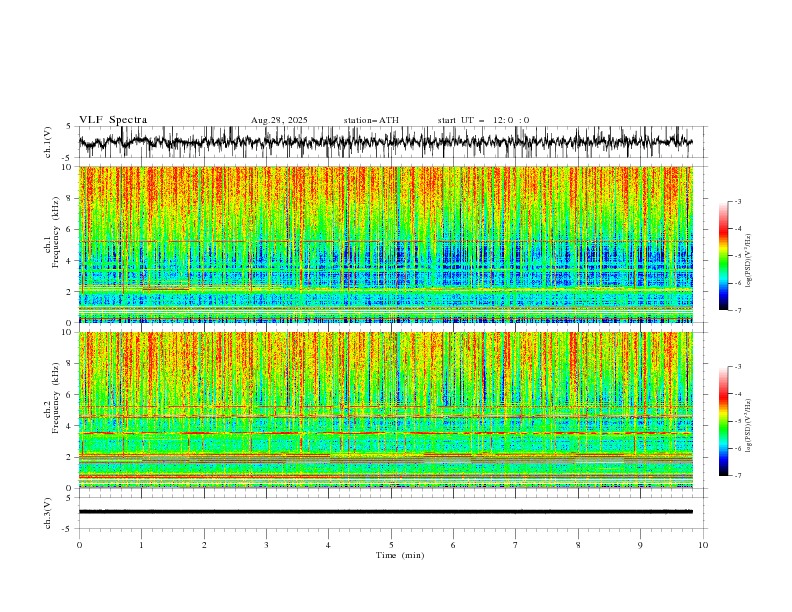Click the date 'Aug.28, 2025'
Screen dimensions: 792x612
[x=279, y=120]
